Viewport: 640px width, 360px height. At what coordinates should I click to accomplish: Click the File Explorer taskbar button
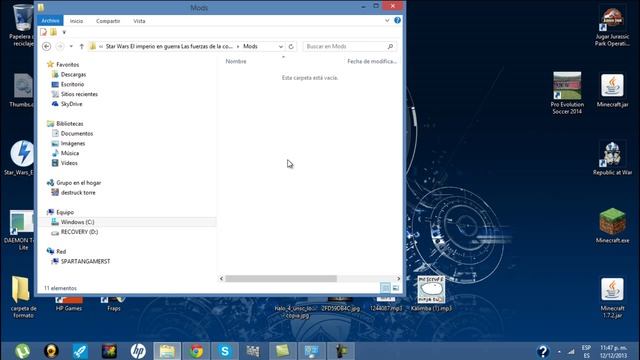point(167,351)
